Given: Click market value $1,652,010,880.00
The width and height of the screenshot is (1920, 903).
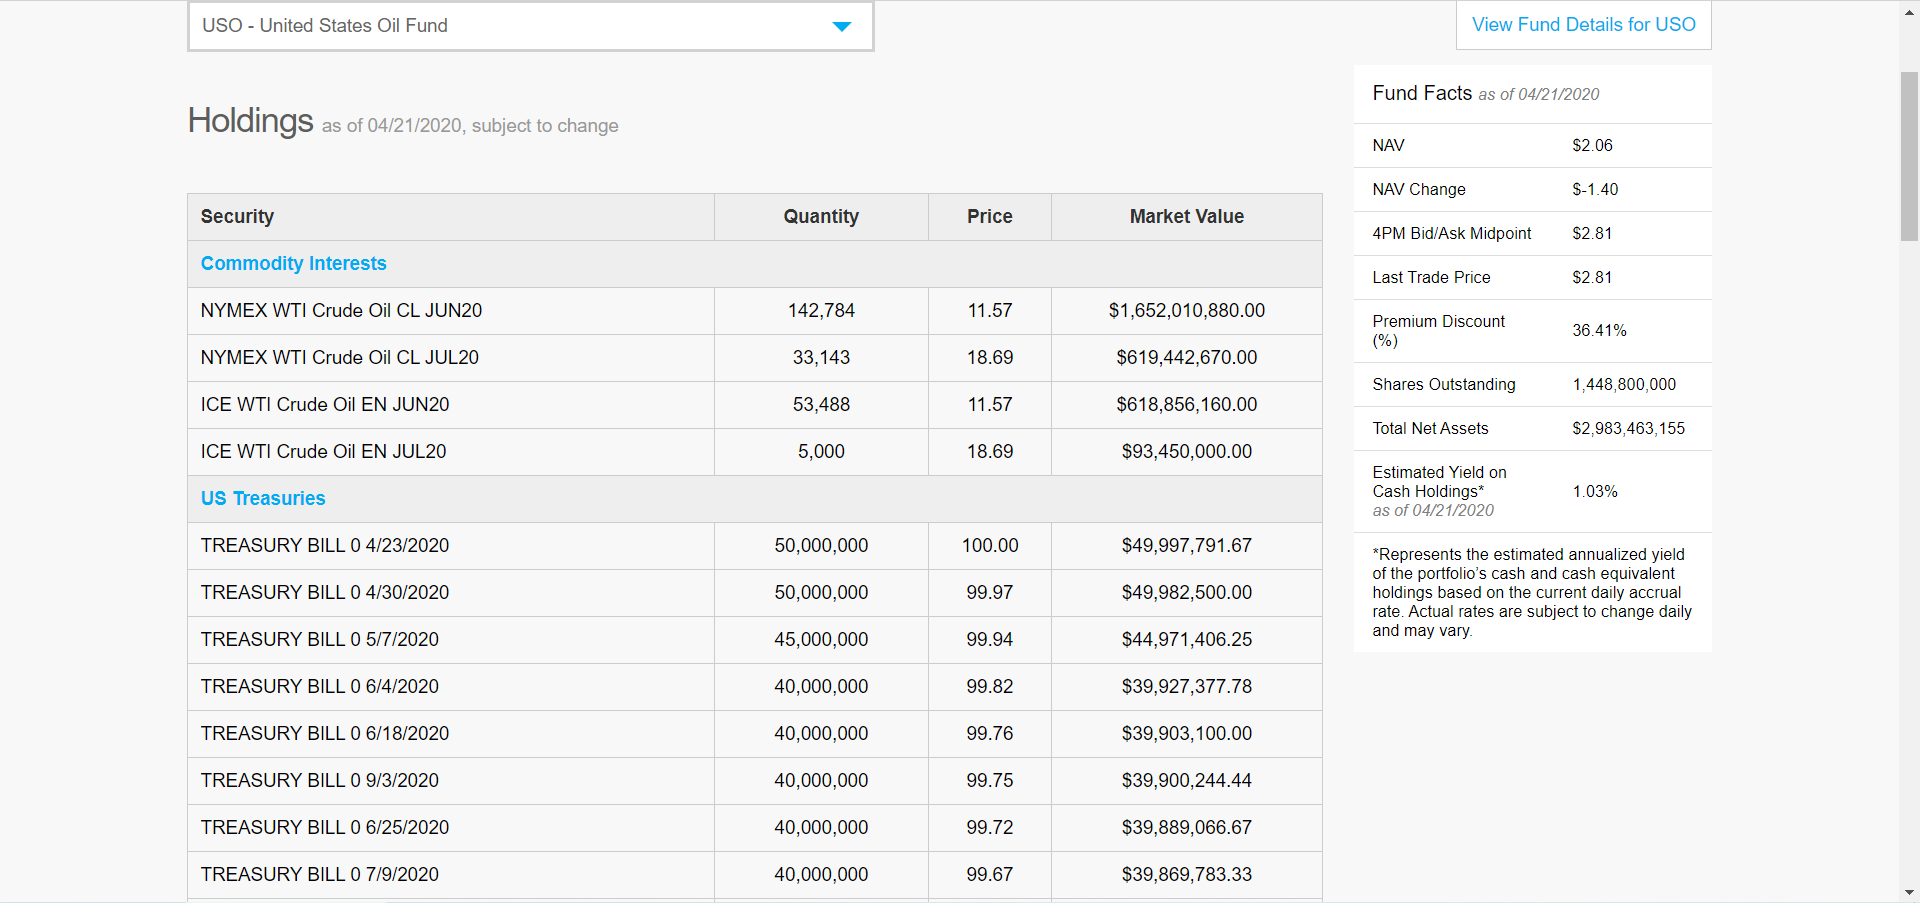Looking at the screenshot, I should click(1187, 311).
